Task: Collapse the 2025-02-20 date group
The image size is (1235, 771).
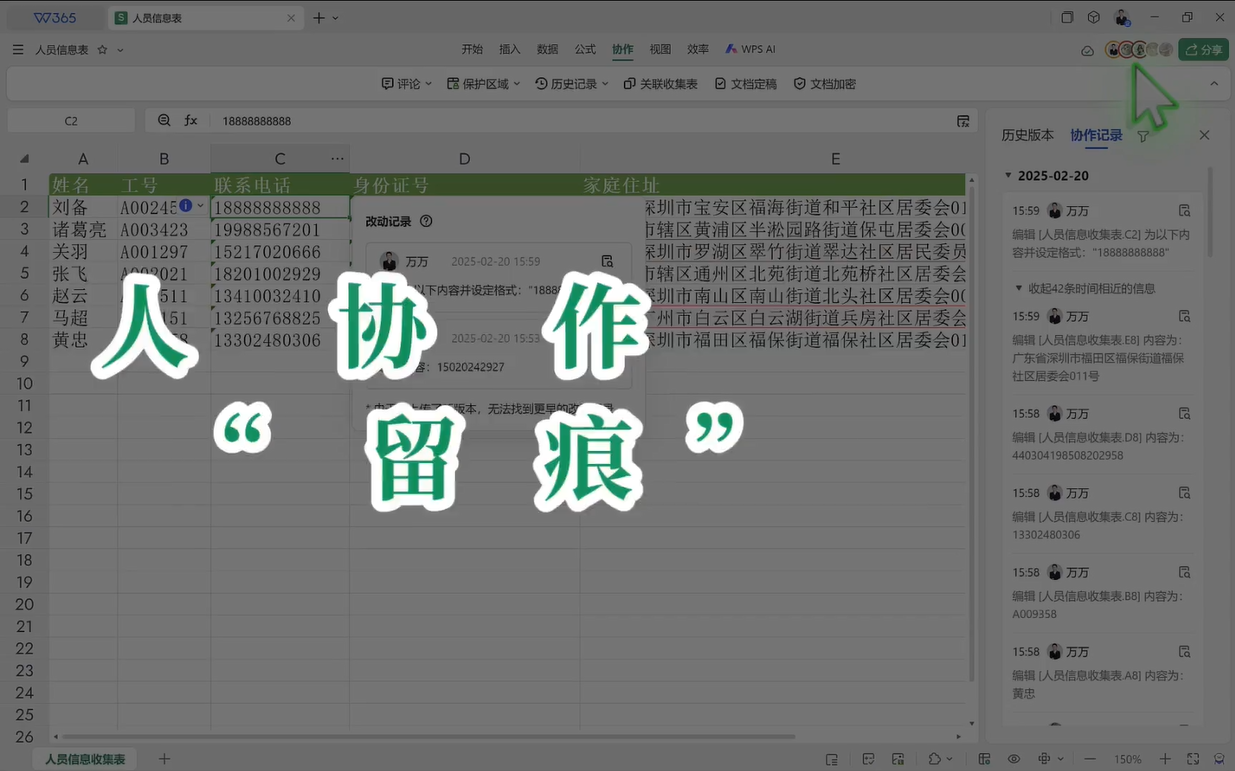Action: pyautogui.click(x=1008, y=176)
